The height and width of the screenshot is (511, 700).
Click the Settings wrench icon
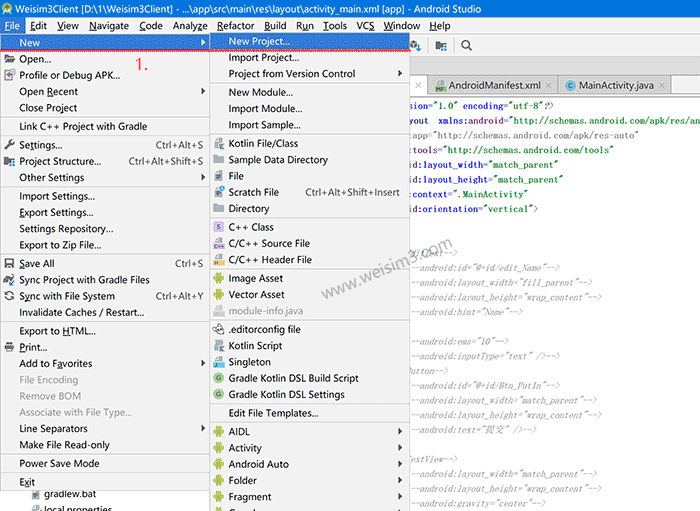pyautogui.click(x=9, y=145)
